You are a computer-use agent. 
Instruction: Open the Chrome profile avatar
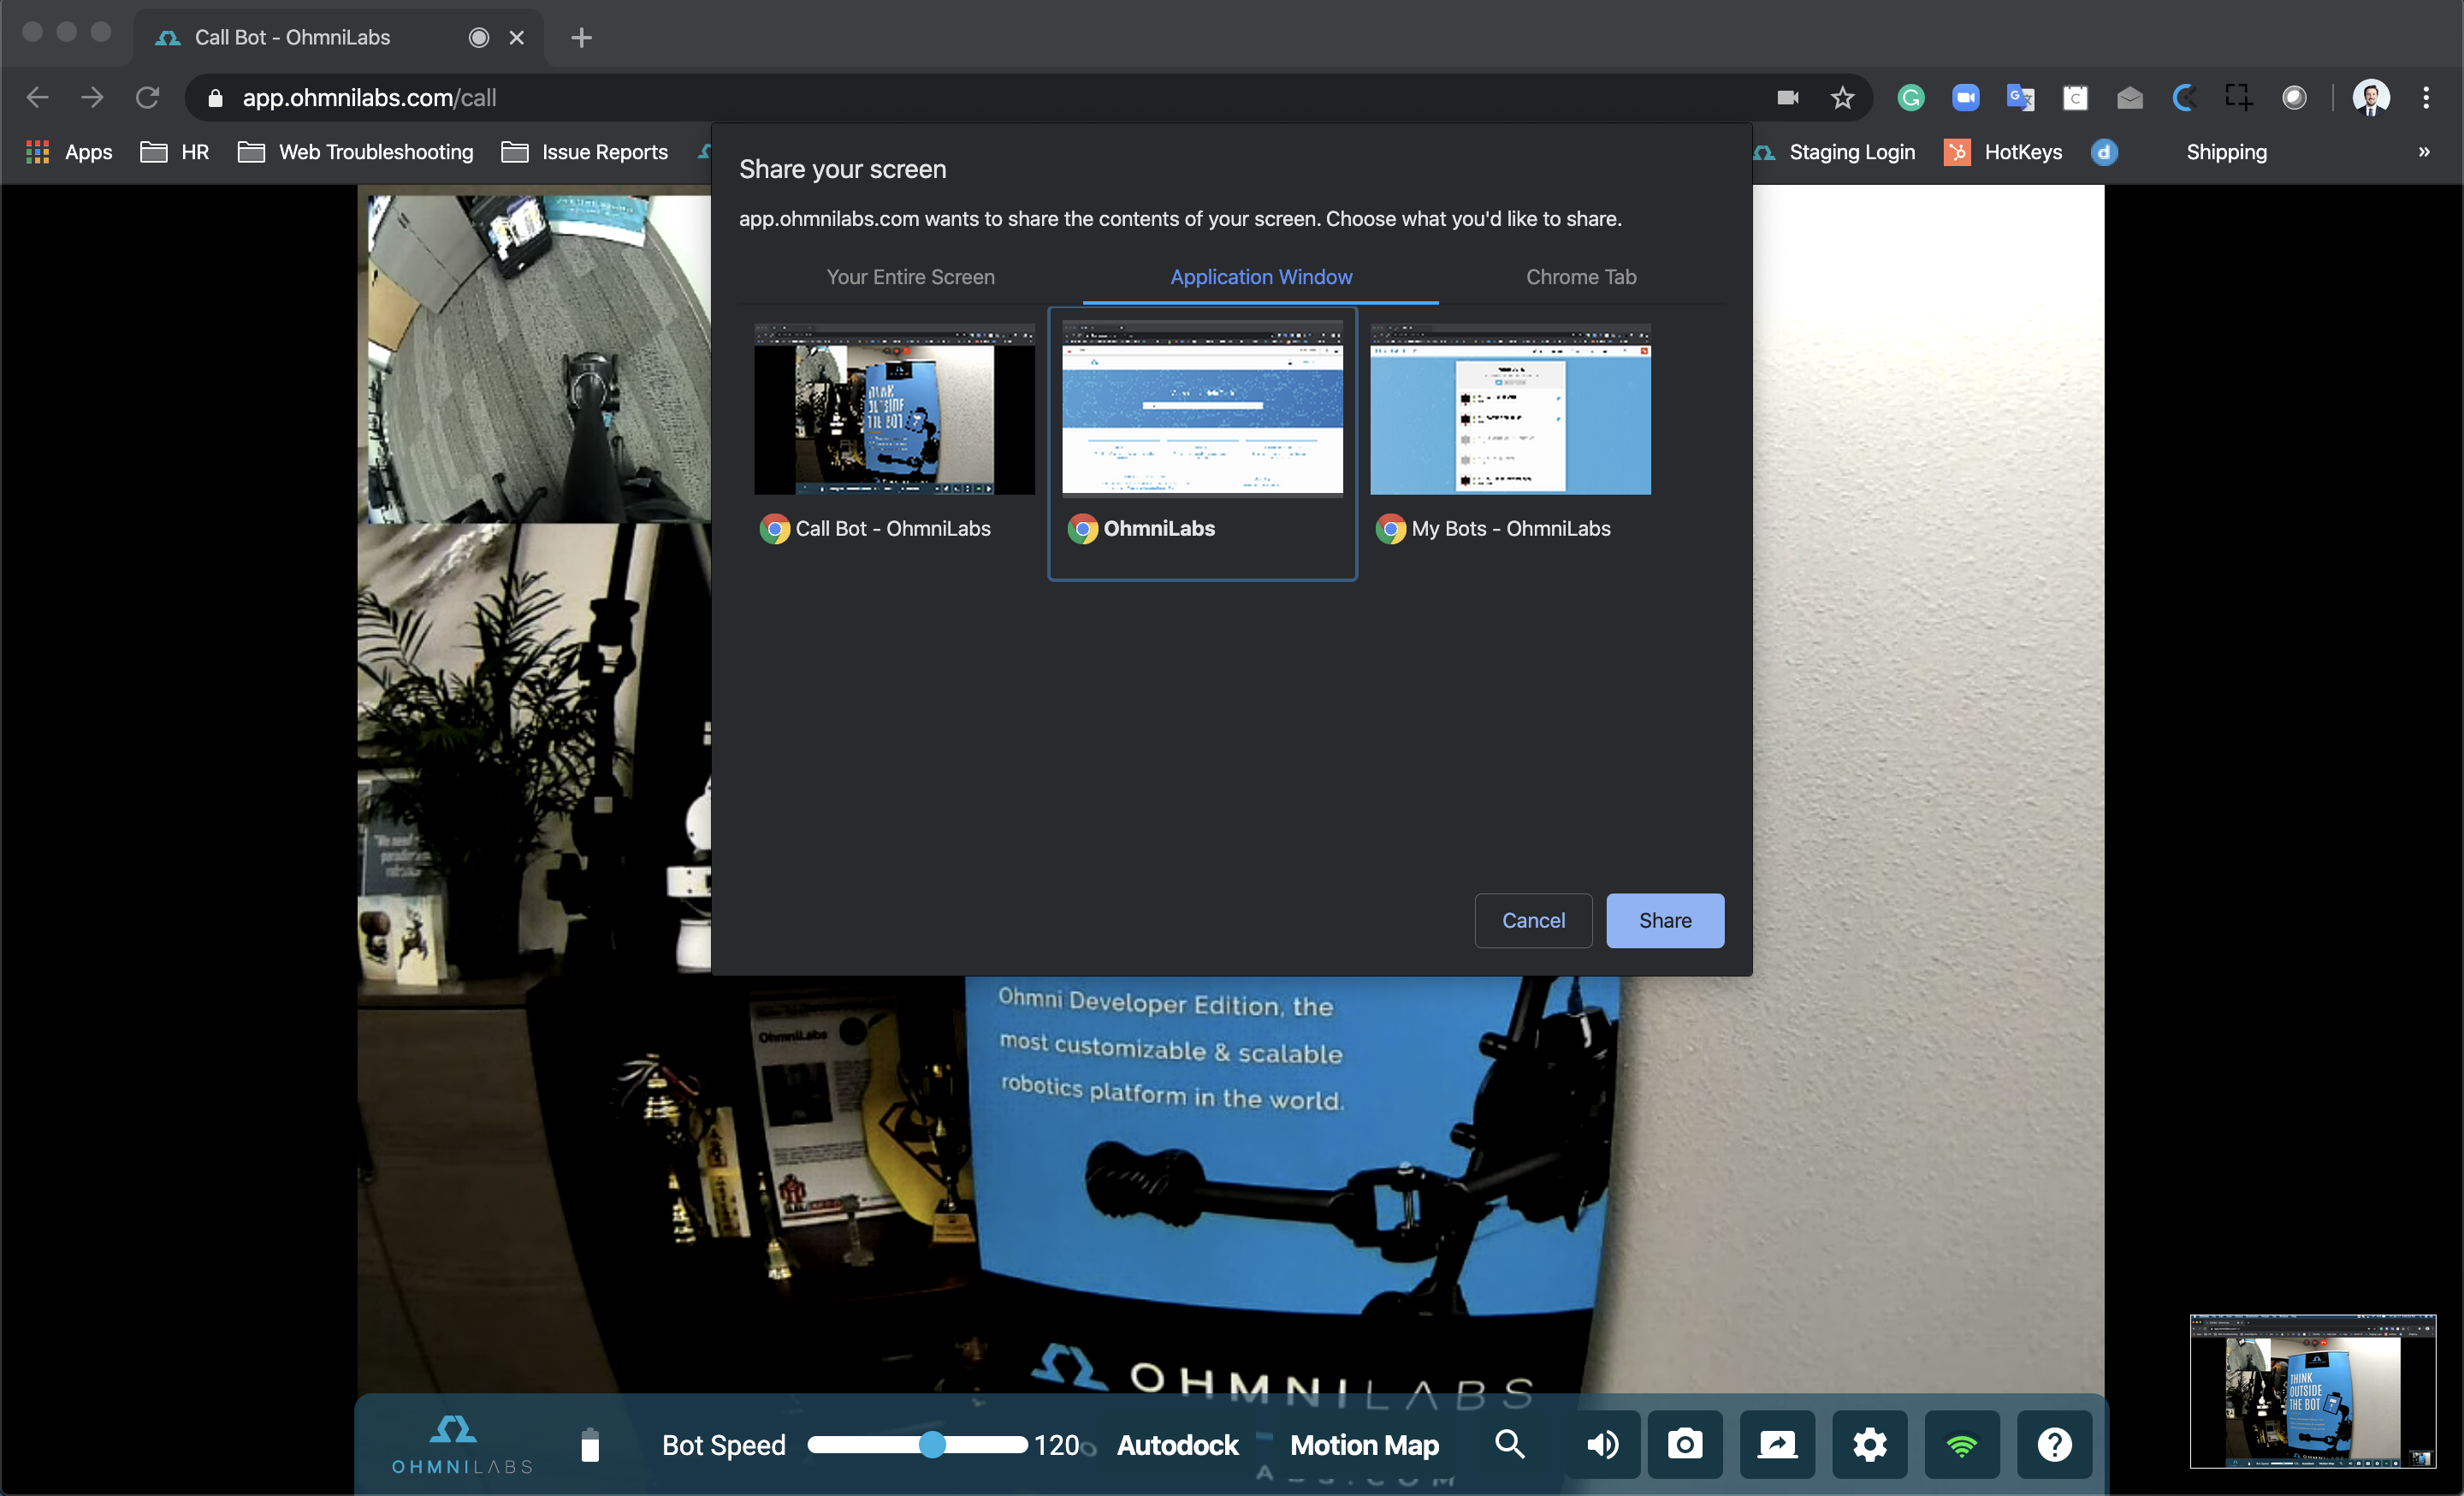point(2371,97)
